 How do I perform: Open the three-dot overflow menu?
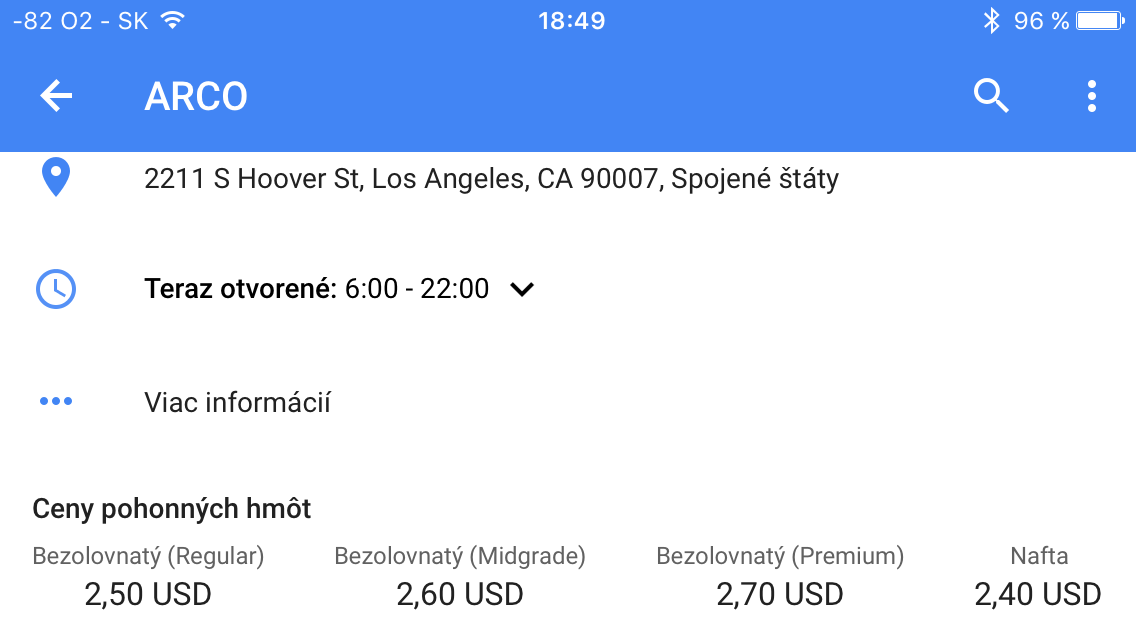1091,96
